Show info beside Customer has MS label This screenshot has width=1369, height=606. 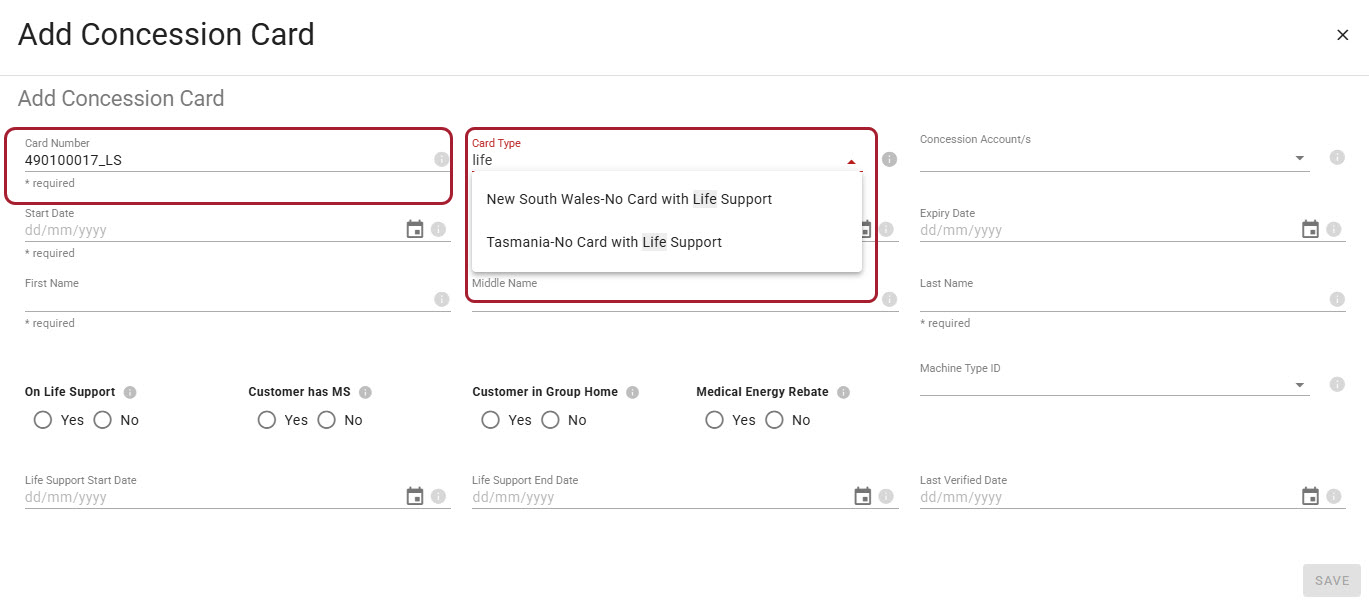[365, 392]
